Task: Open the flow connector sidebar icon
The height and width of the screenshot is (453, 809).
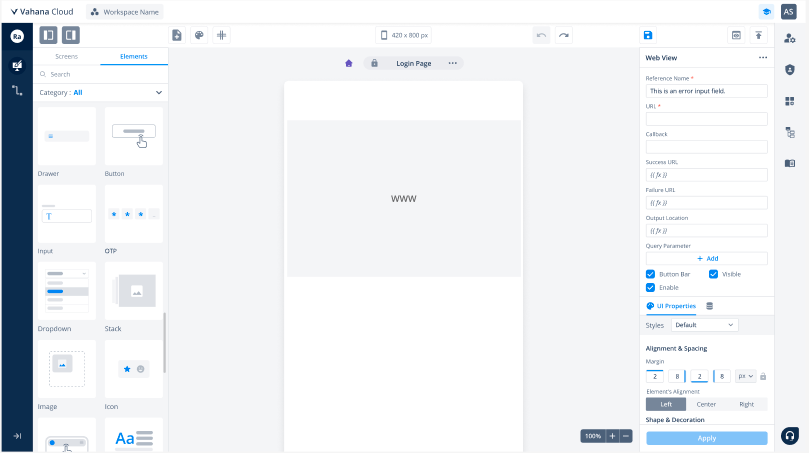Action: pos(17,91)
